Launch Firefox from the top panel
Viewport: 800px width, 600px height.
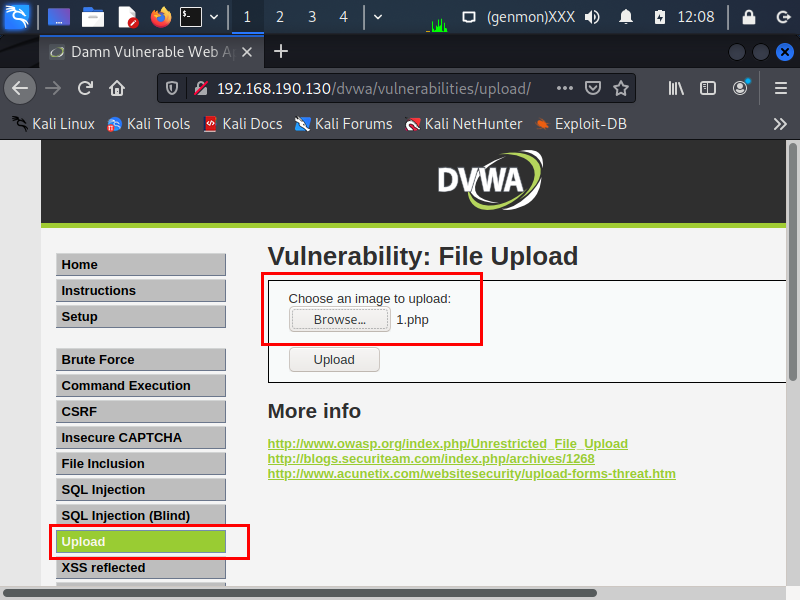click(x=161, y=17)
